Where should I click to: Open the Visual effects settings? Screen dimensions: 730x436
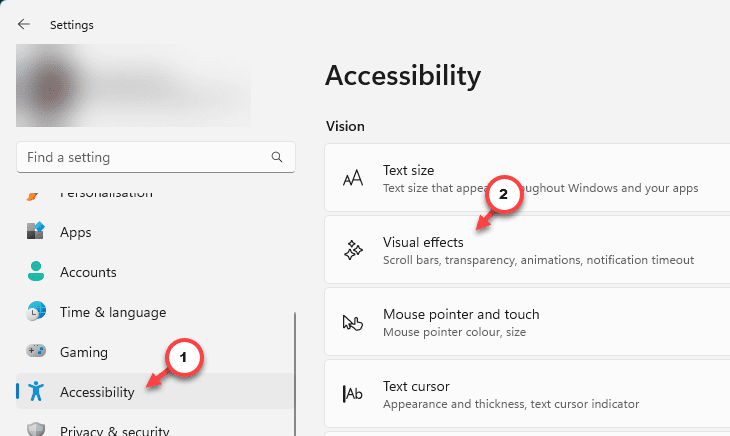tap(527, 250)
